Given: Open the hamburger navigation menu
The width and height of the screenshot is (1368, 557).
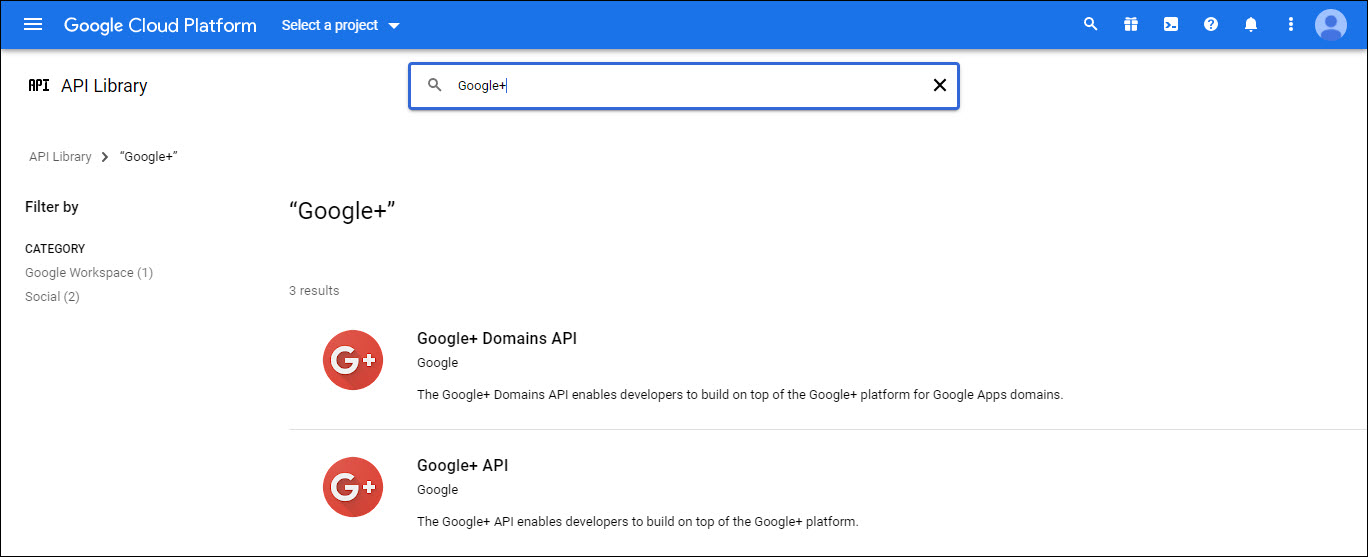Looking at the screenshot, I should click(x=33, y=25).
